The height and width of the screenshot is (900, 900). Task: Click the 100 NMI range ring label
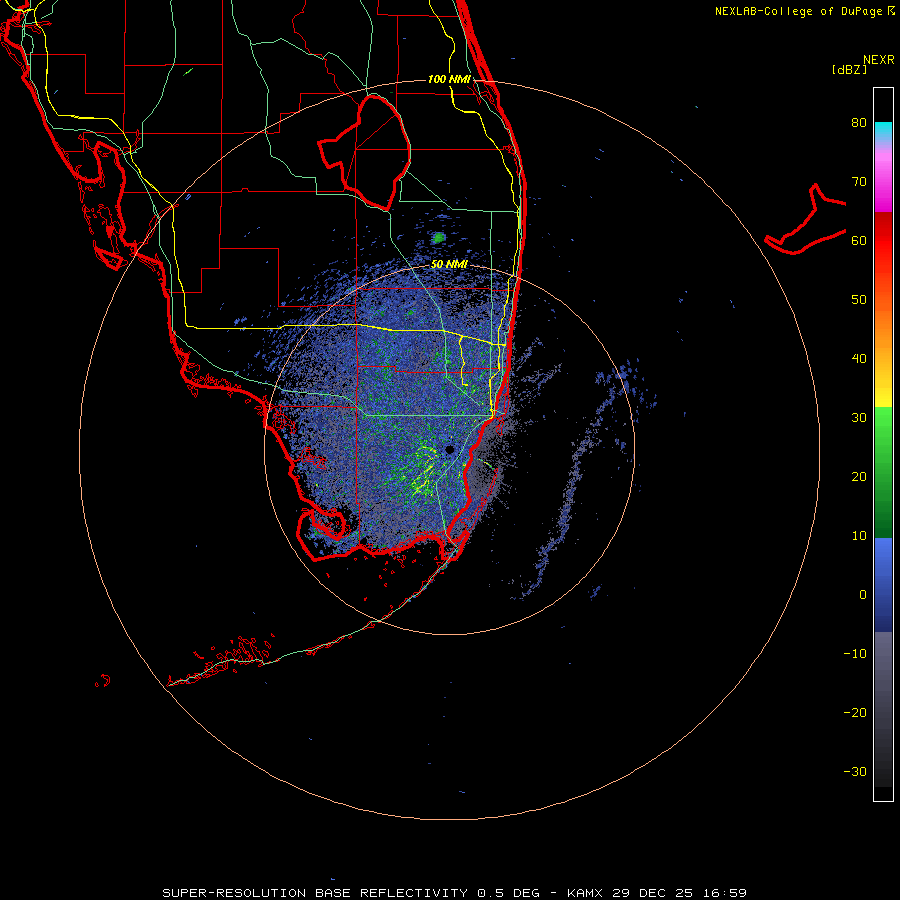[449, 79]
